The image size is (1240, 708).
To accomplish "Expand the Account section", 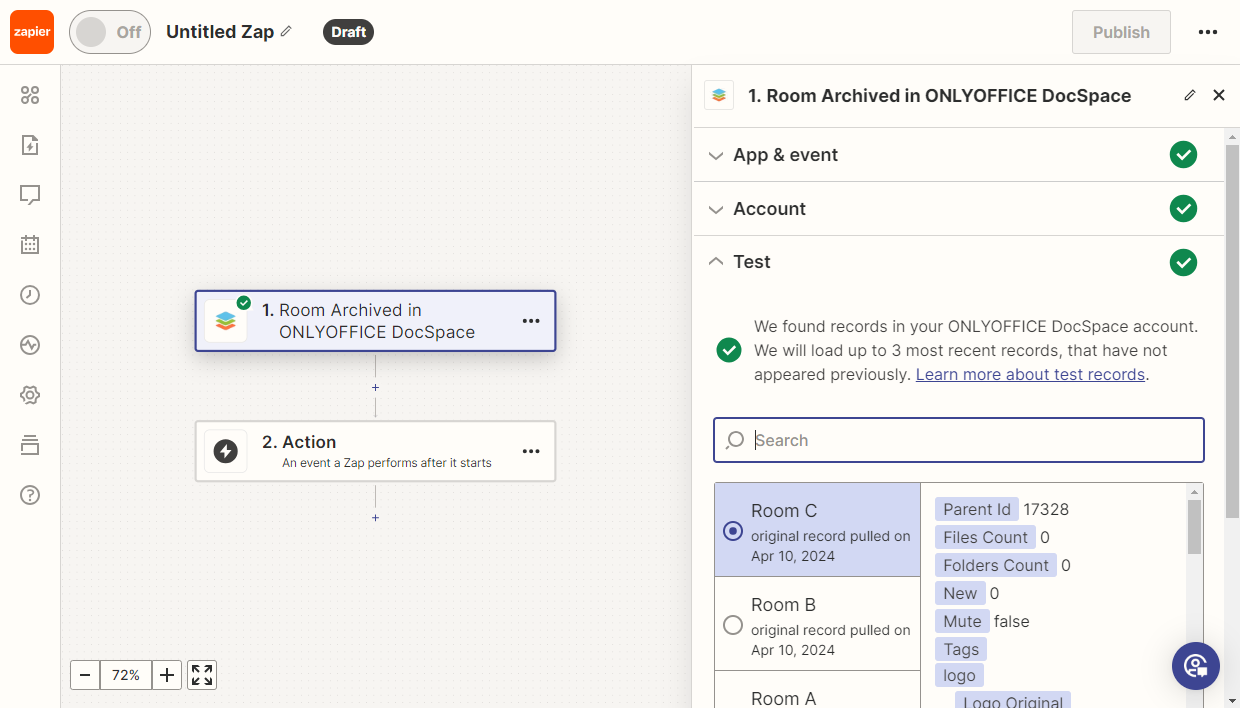I will [769, 209].
